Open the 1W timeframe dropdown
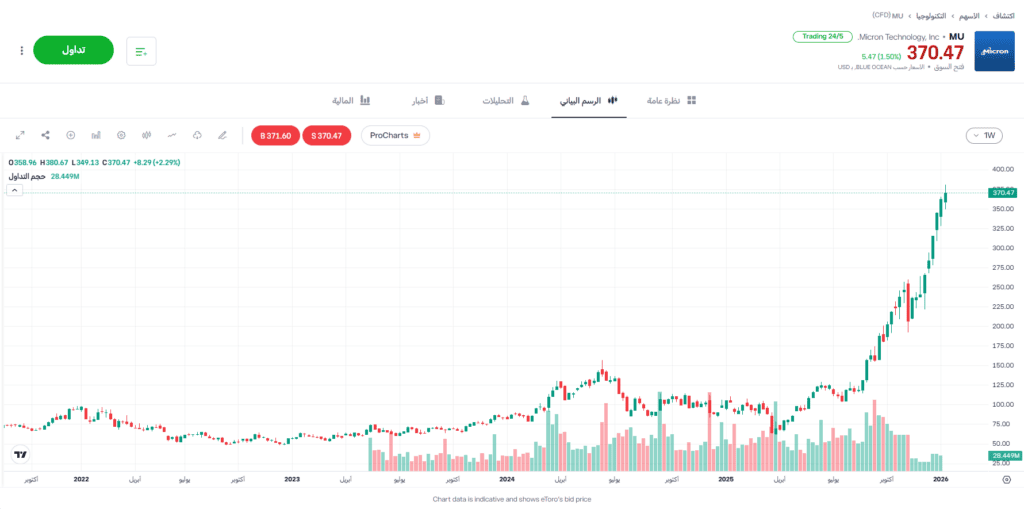 (985, 135)
